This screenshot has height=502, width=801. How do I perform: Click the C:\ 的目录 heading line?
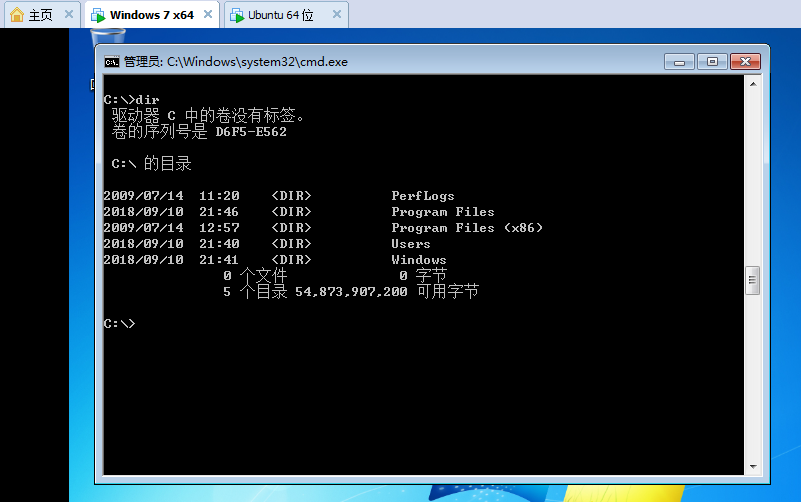click(151, 164)
